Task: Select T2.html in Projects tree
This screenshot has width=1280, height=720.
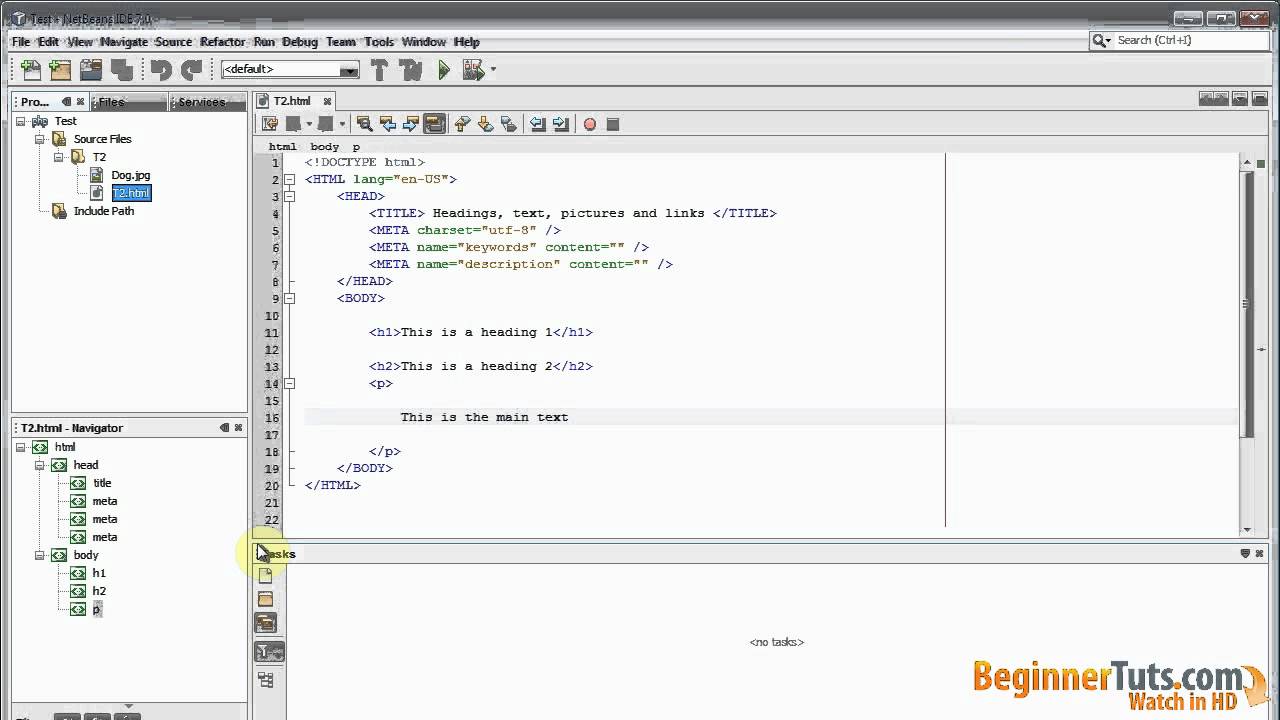Action: pos(131,193)
